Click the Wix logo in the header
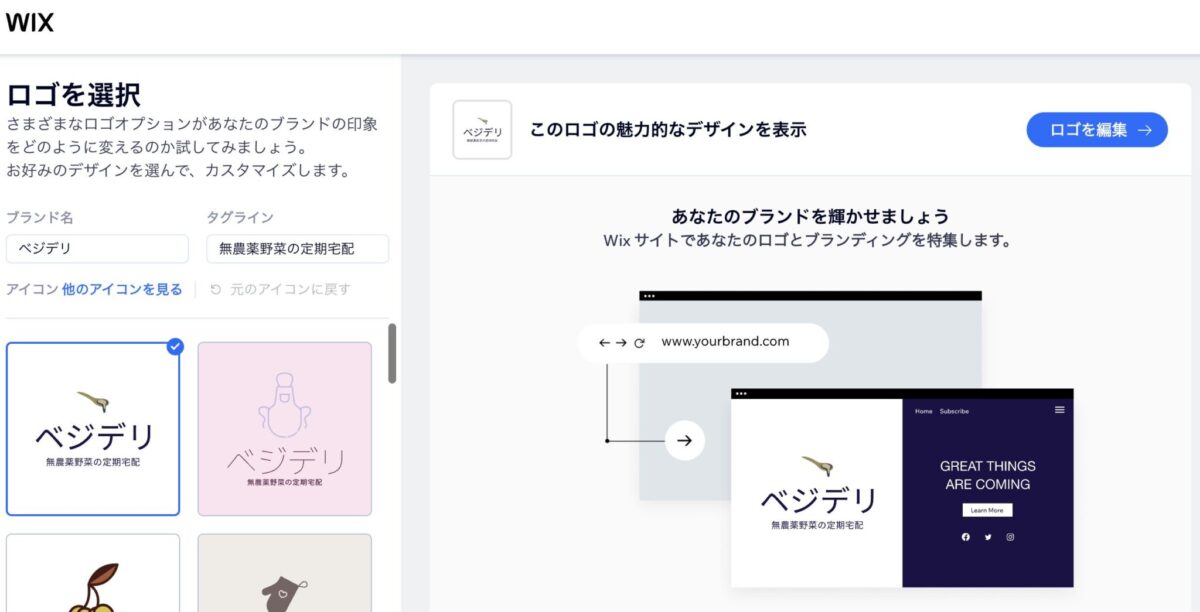The height and width of the screenshot is (612, 1200). pos(29,22)
